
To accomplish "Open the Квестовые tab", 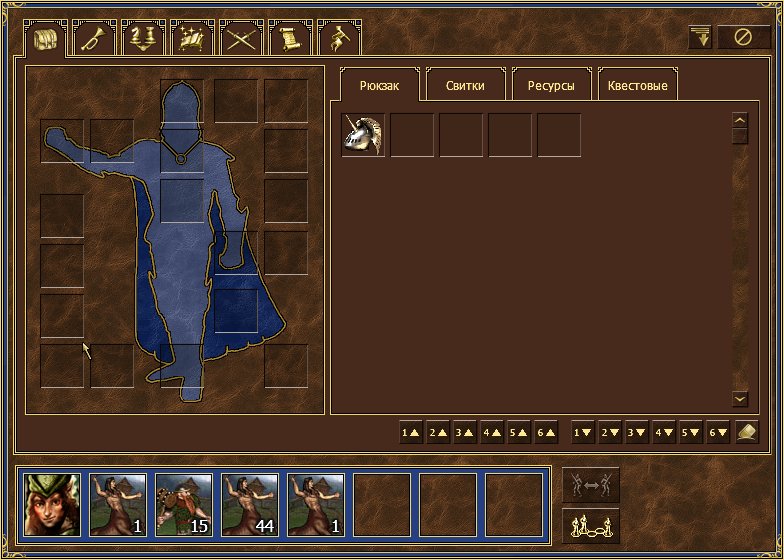I will 636,86.
